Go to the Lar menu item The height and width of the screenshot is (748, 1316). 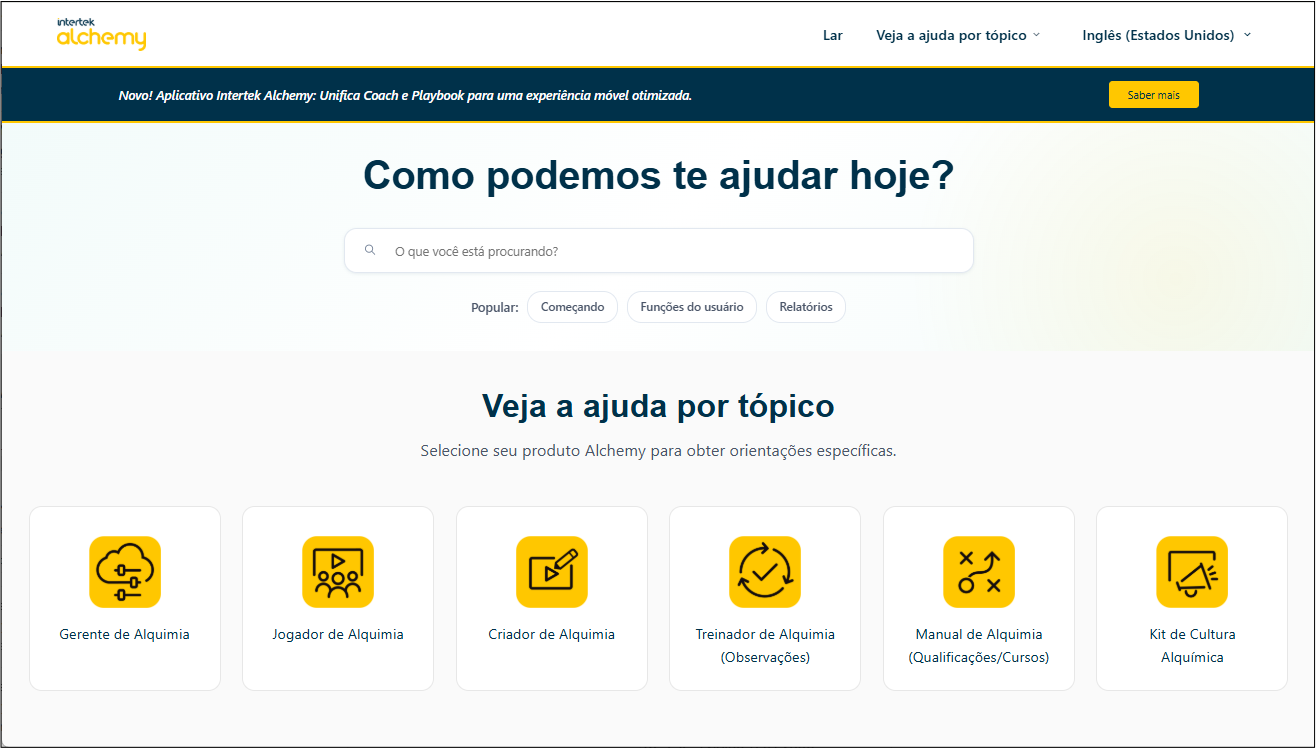point(833,35)
